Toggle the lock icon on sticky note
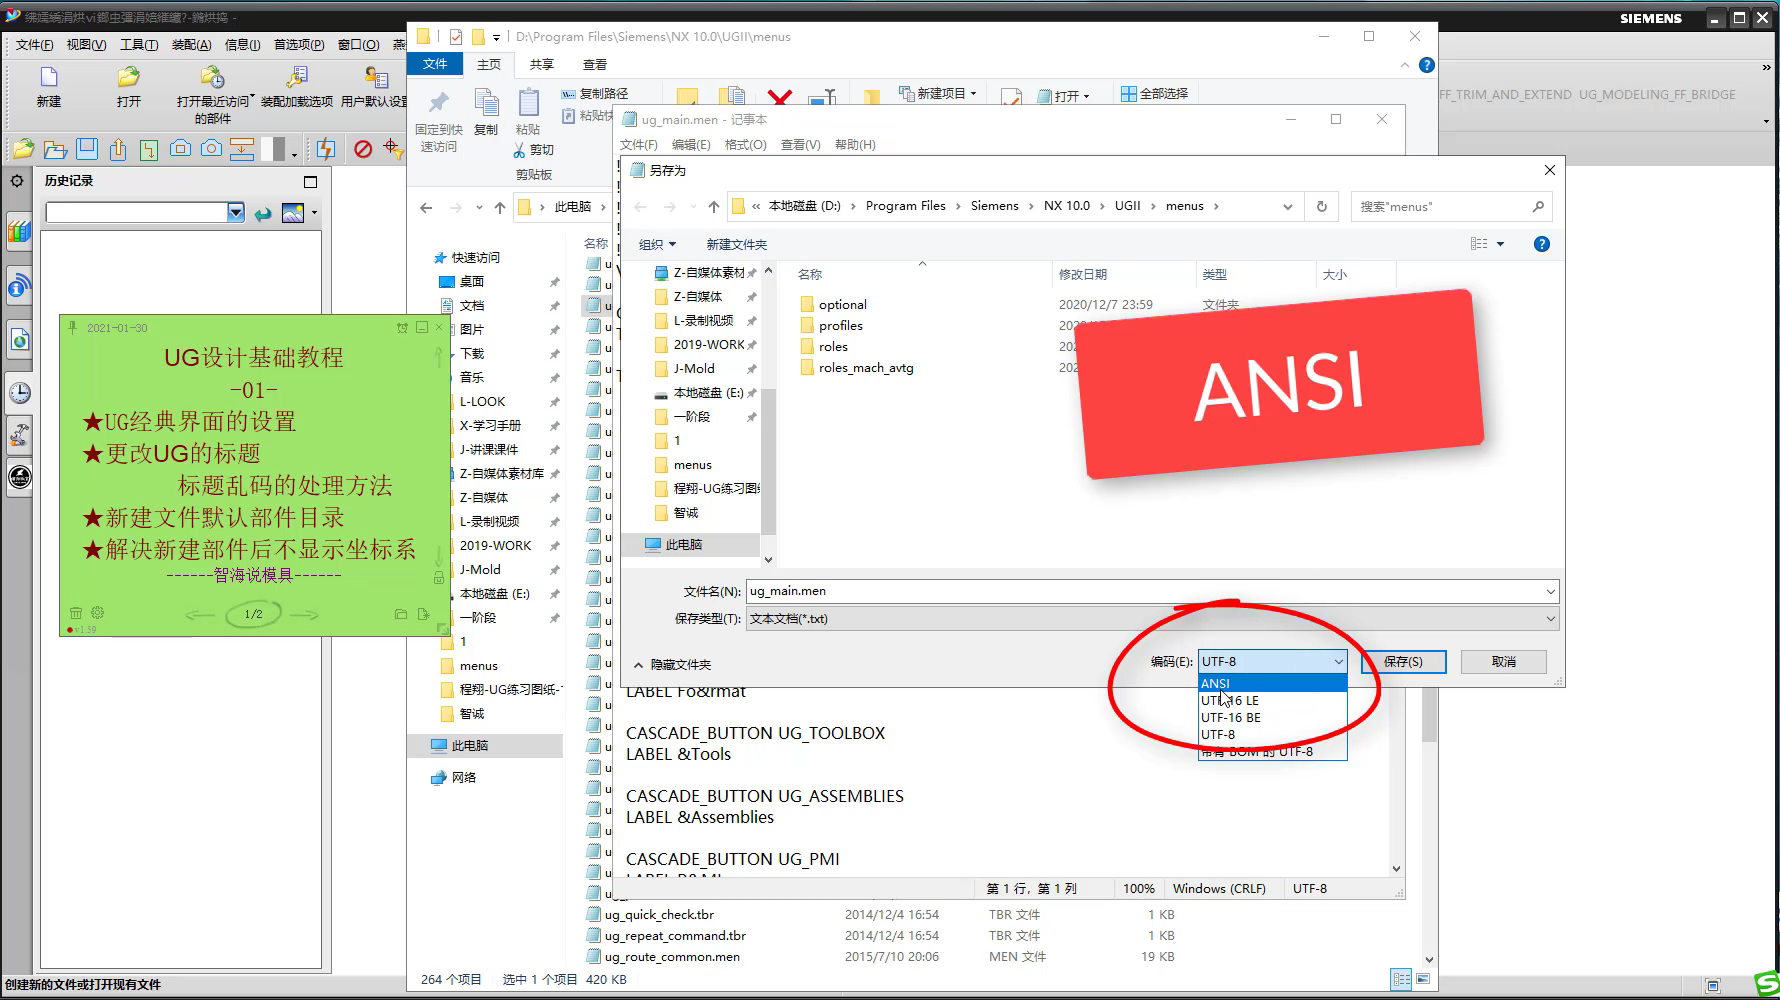This screenshot has width=1780, height=1000. click(x=438, y=578)
